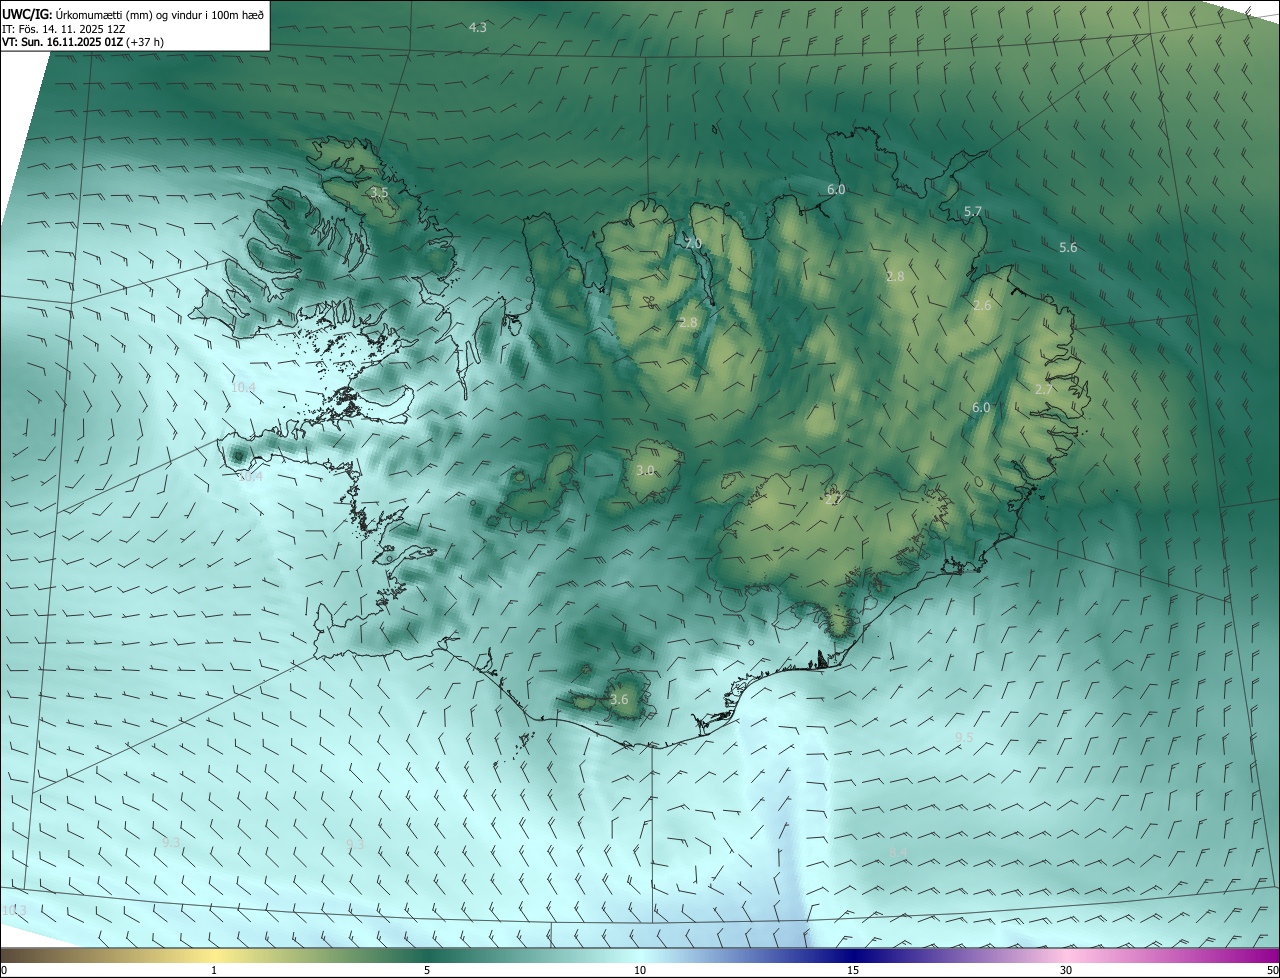
Task: Click the 10.4 value label off the west coast
Action: tap(243, 387)
